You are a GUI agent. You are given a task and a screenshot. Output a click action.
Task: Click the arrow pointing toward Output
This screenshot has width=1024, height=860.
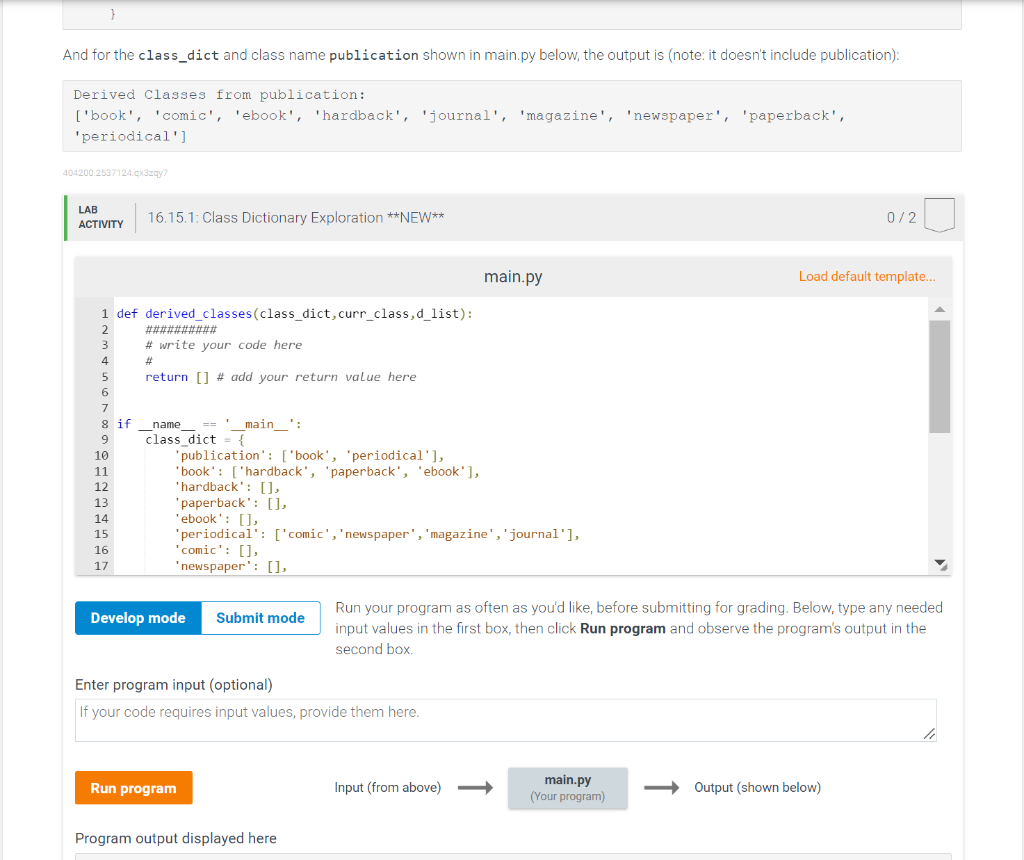point(662,788)
